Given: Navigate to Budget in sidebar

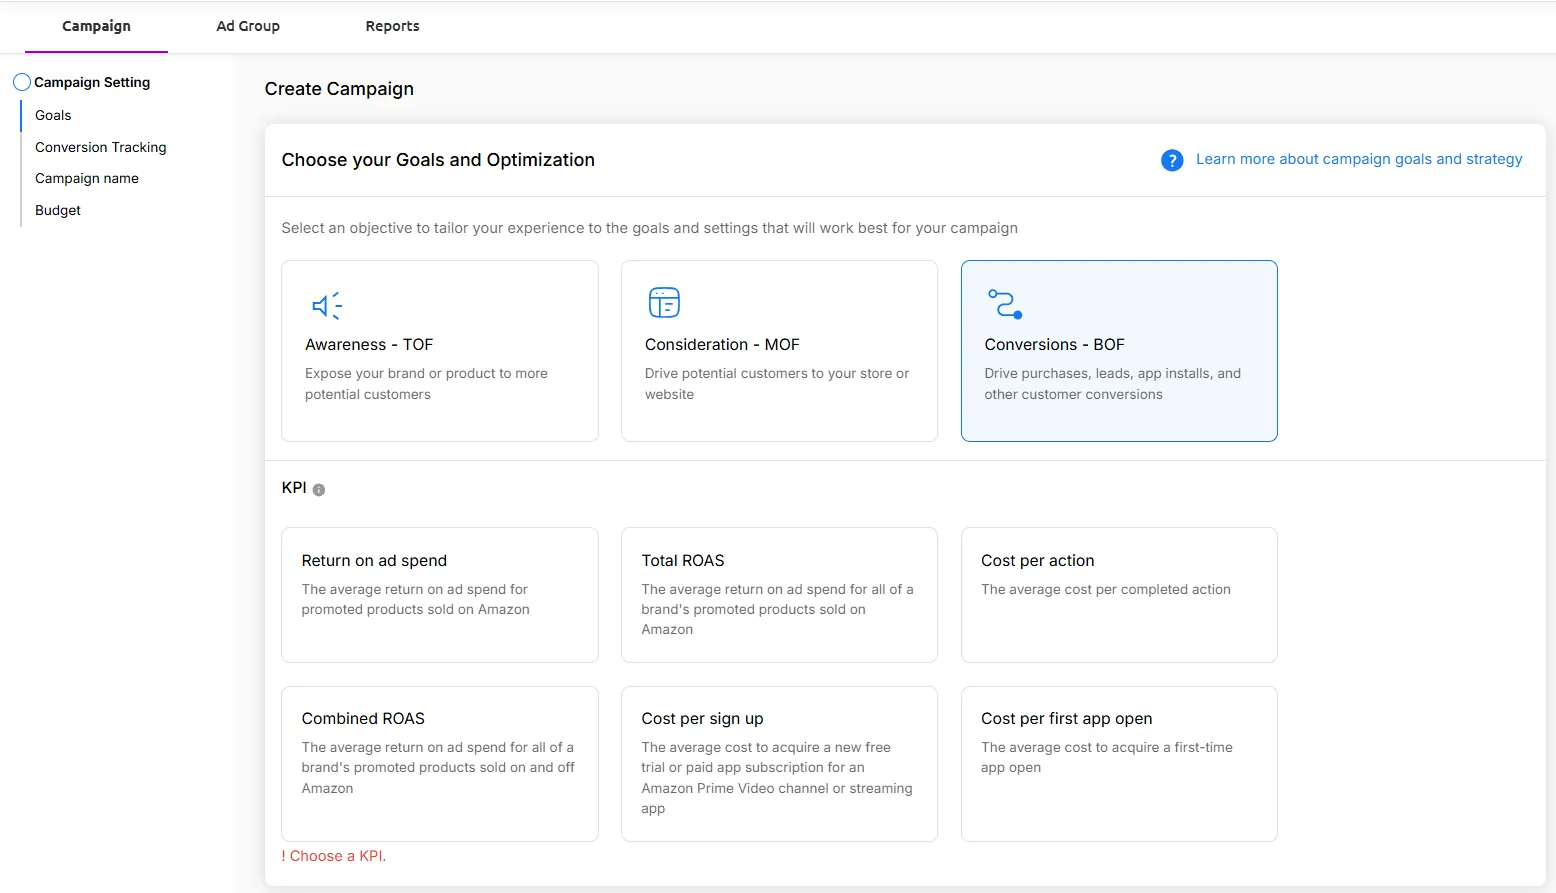Looking at the screenshot, I should [x=58, y=210].
